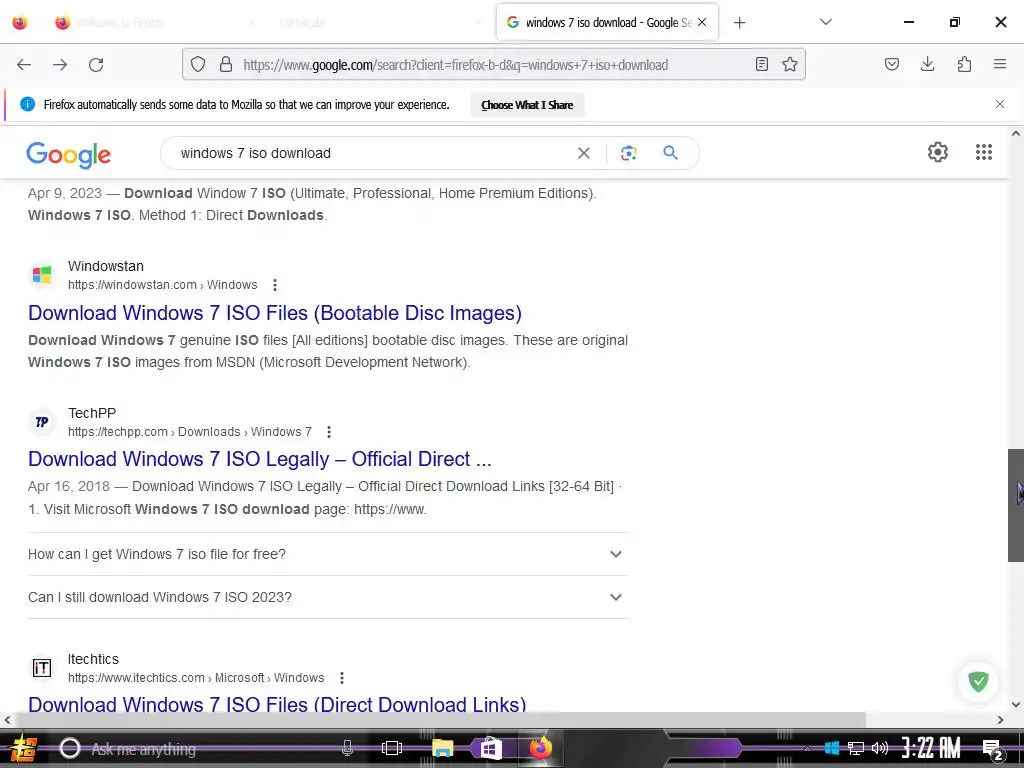Click the Itechtics site favicon

42,668
